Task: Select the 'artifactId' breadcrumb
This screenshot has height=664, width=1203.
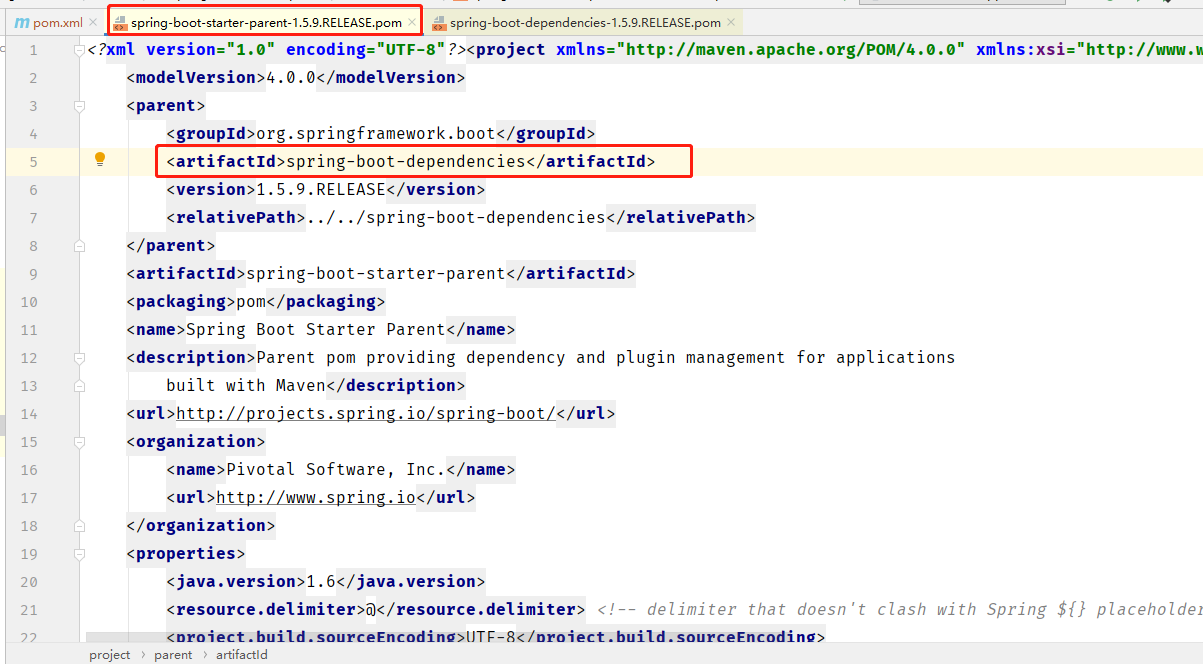Action: tap(241, 655)
